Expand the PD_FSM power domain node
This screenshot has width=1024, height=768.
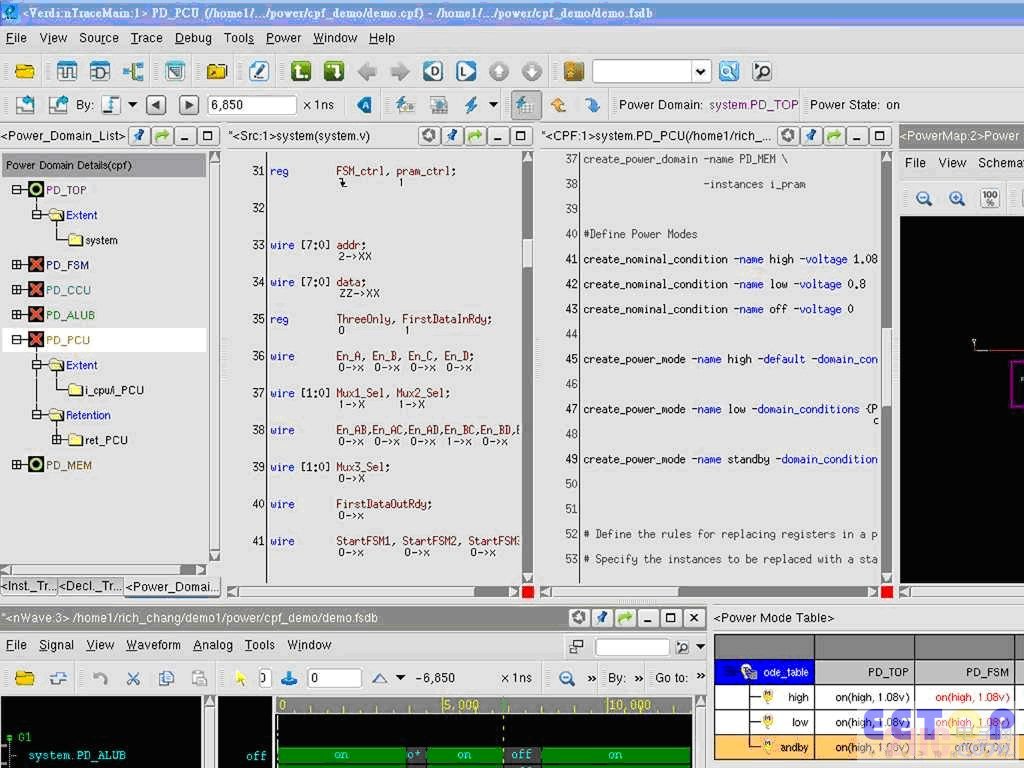coord(17,264)
